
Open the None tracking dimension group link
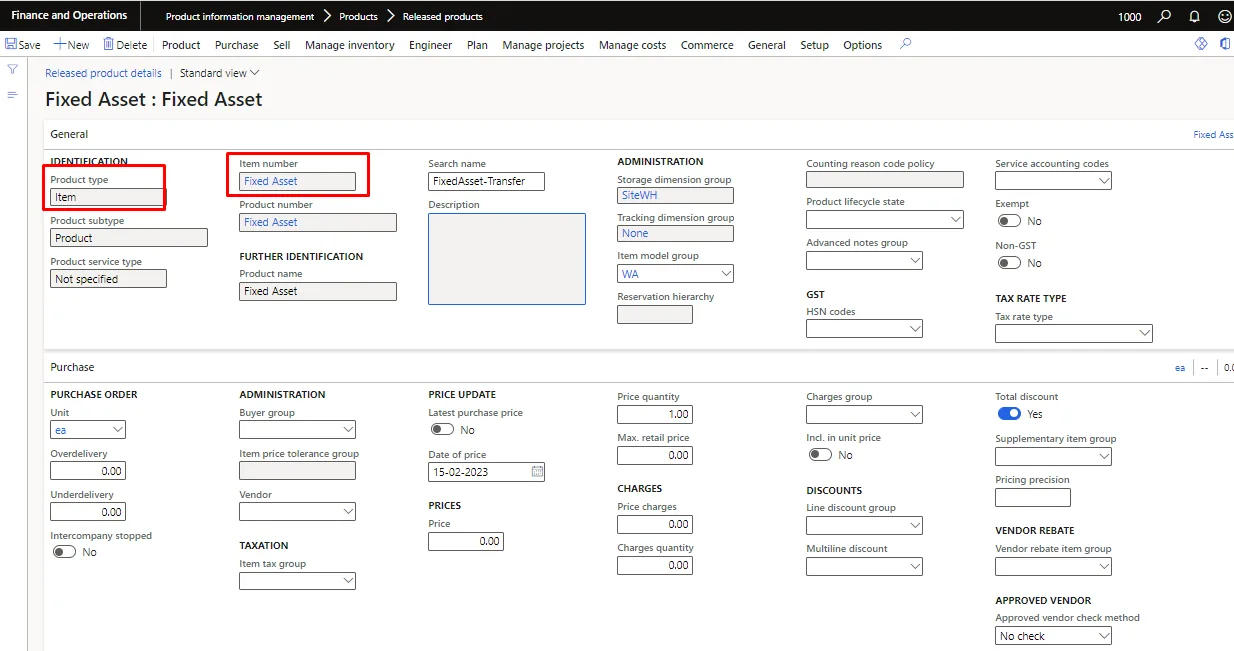[635, 233]
